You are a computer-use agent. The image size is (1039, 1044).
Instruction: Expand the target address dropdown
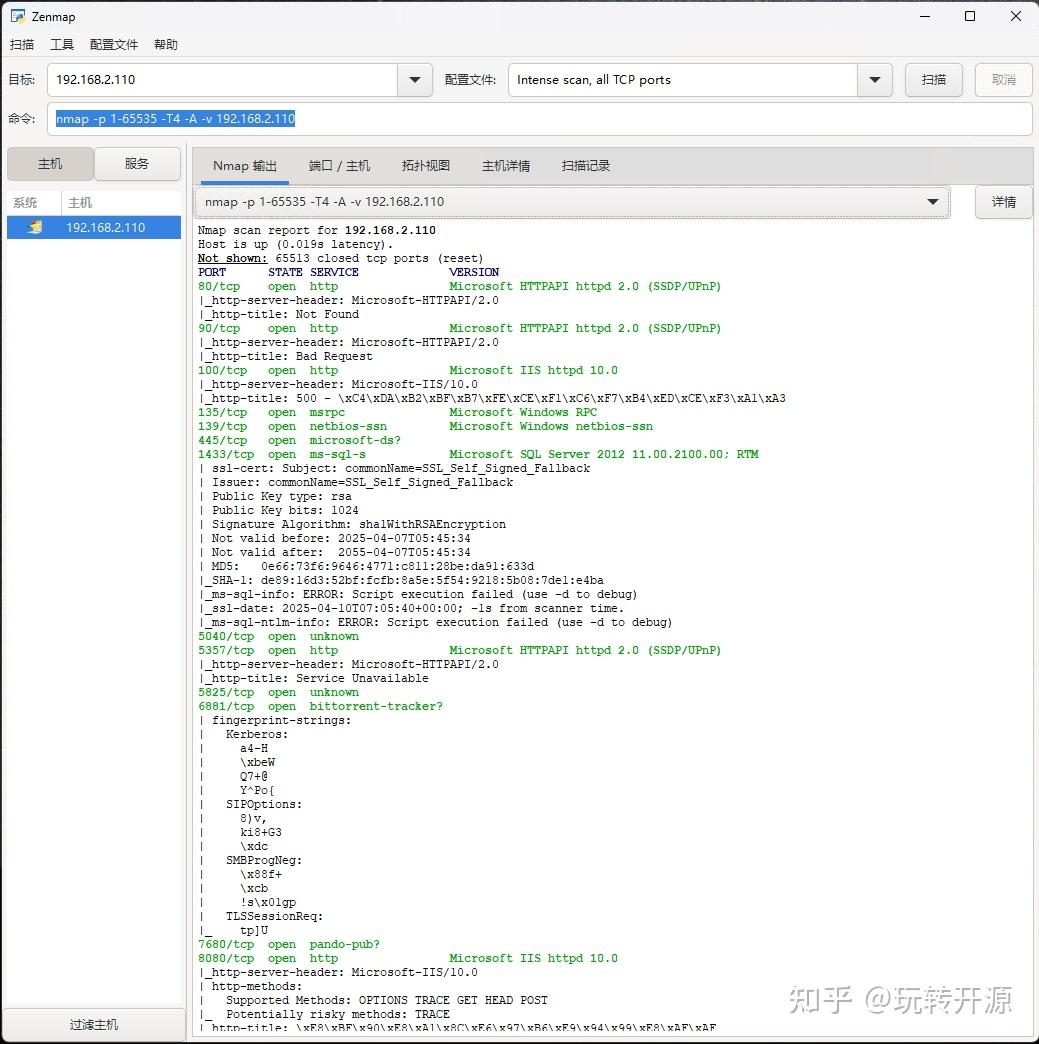(x=413, y=80)
